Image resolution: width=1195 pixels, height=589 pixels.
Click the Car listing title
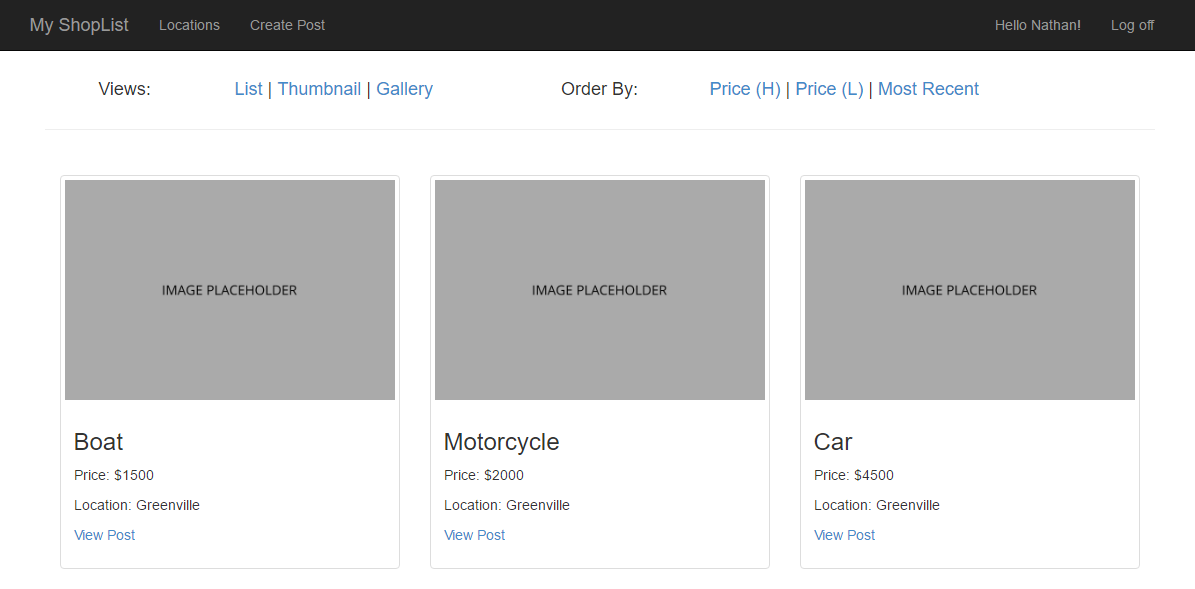pos(833,442)
